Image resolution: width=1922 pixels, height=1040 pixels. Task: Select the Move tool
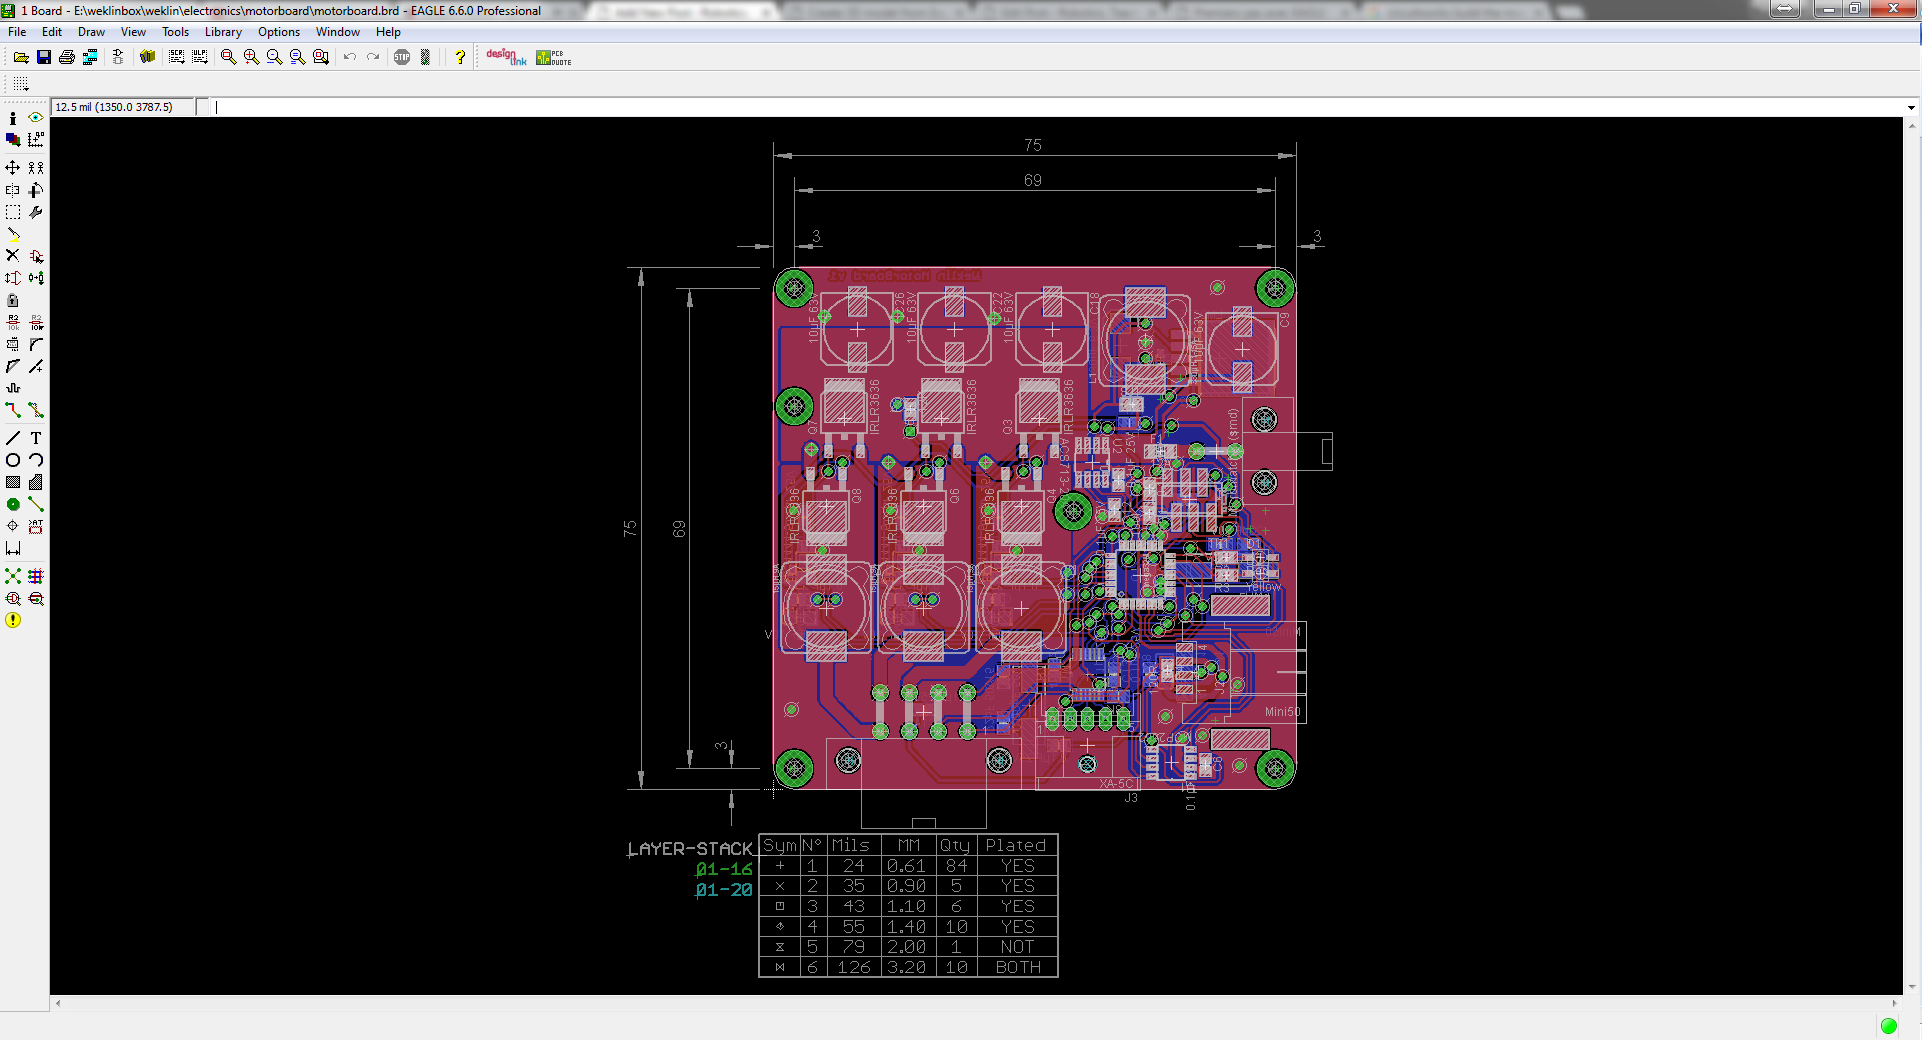click(13, 168)
